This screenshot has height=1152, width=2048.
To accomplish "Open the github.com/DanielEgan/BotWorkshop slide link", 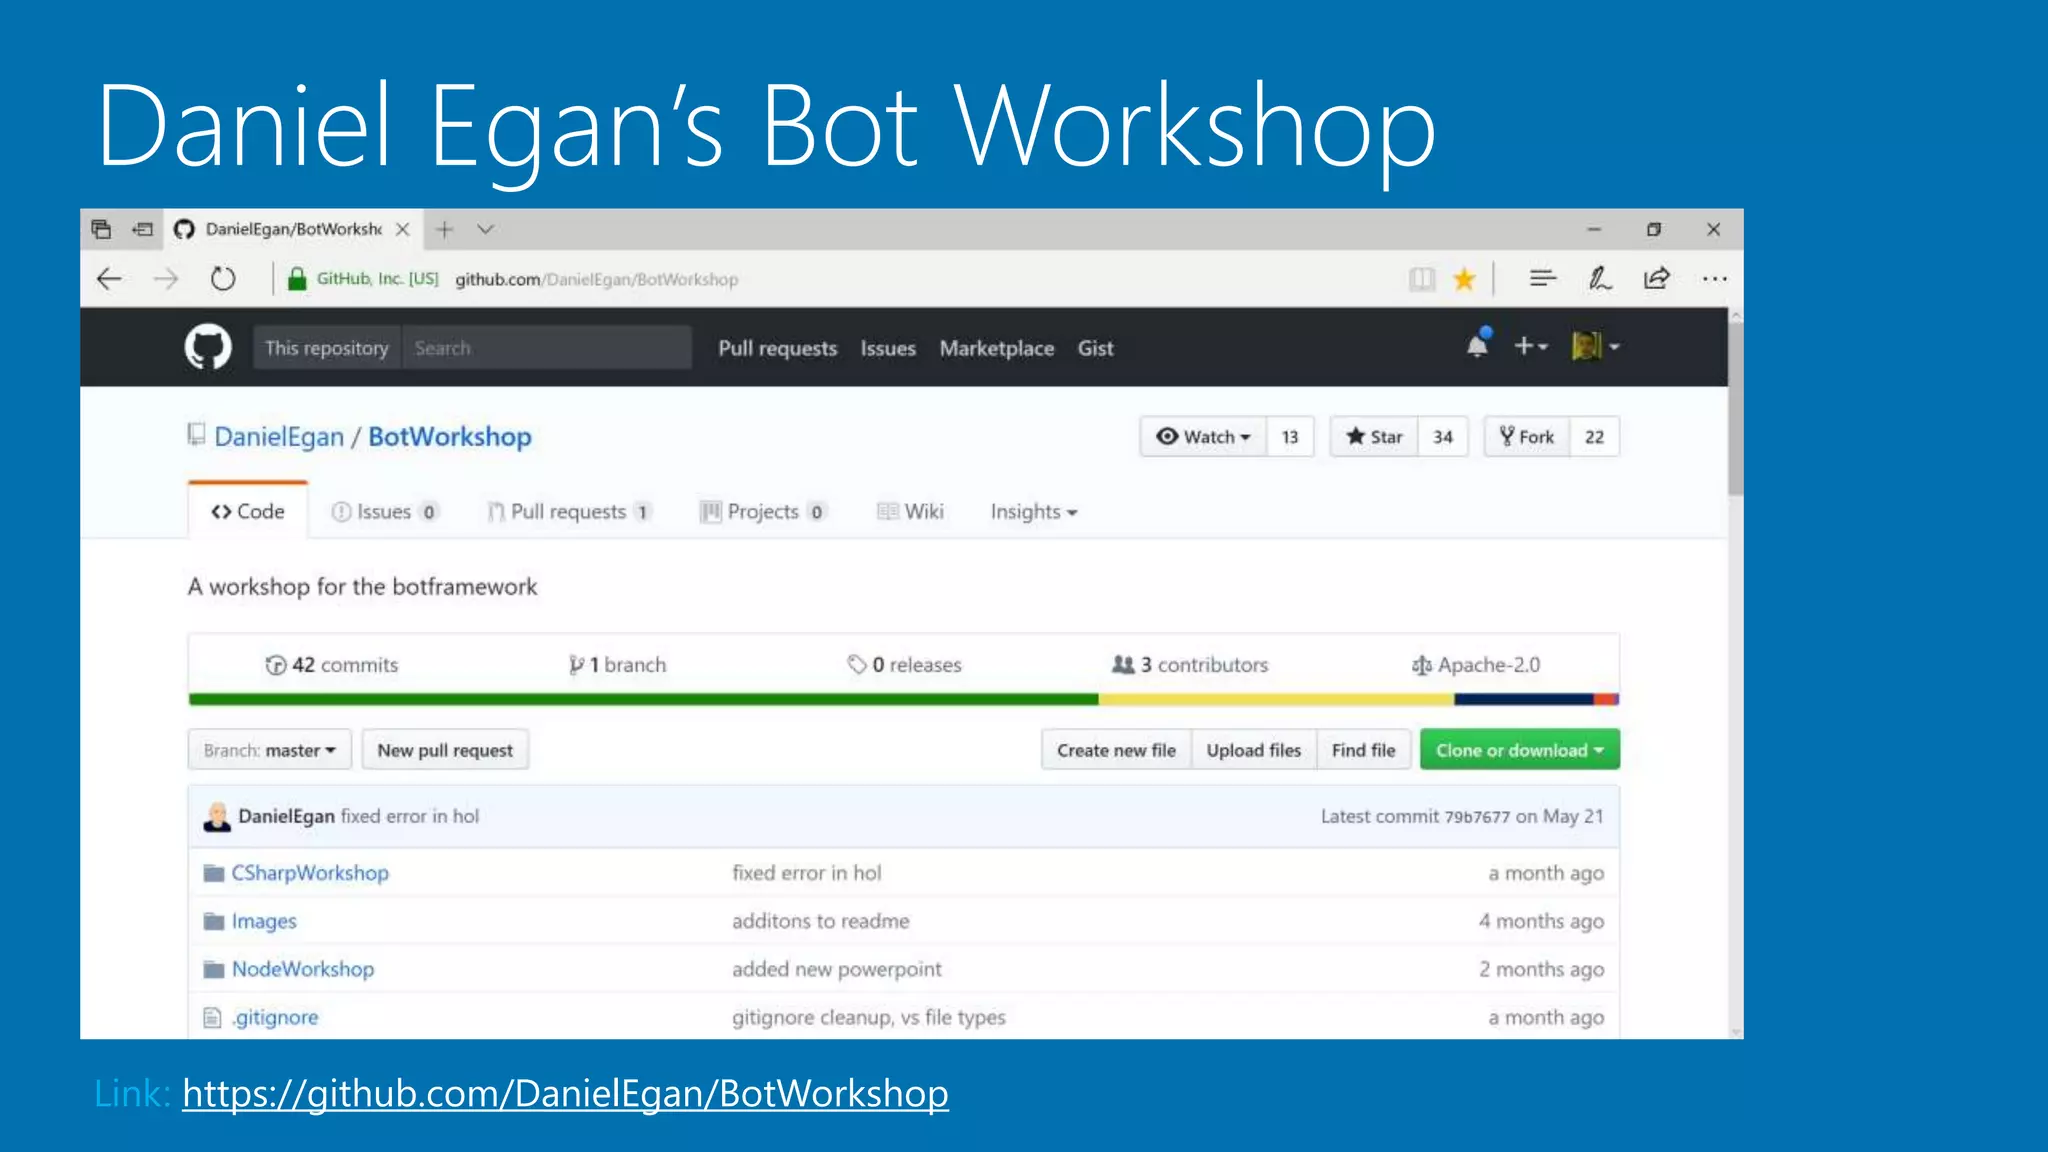I will pyautogui.click(x=565, y=1093).
